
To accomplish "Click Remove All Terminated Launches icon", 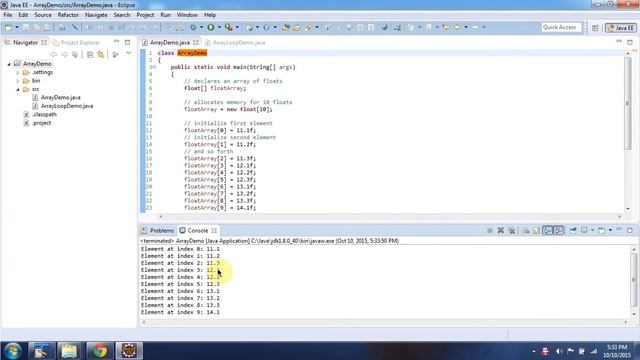I will 512,231.
